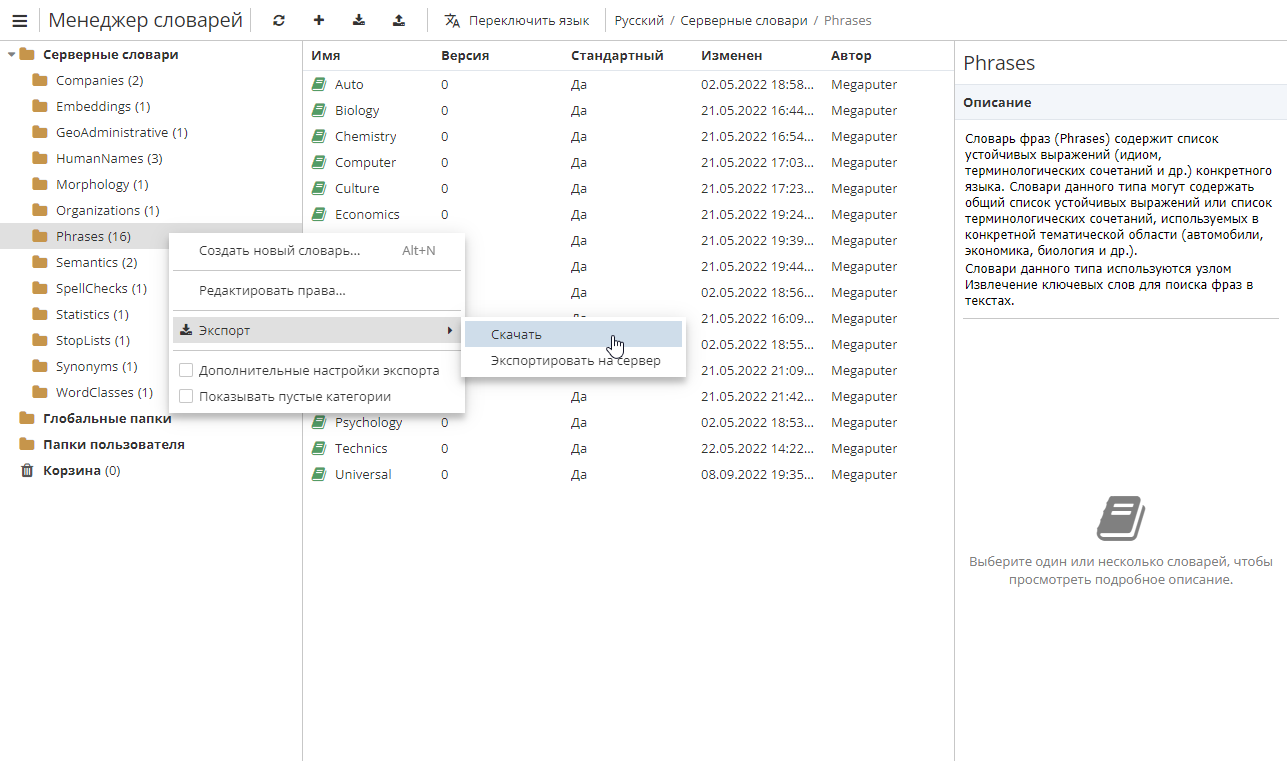Open the Корзина trash item

pyautogui.click(x=81, y=470)
